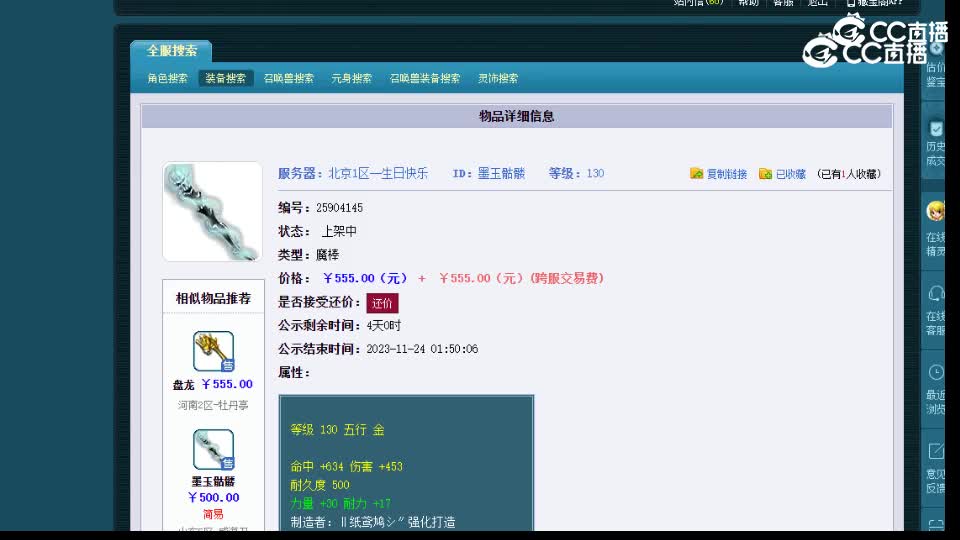The width and height of the screenshot is (960, 540).
Task: Click 耐久度 500 attribute line
Action: pyautogui.click(x=320, y=485)
